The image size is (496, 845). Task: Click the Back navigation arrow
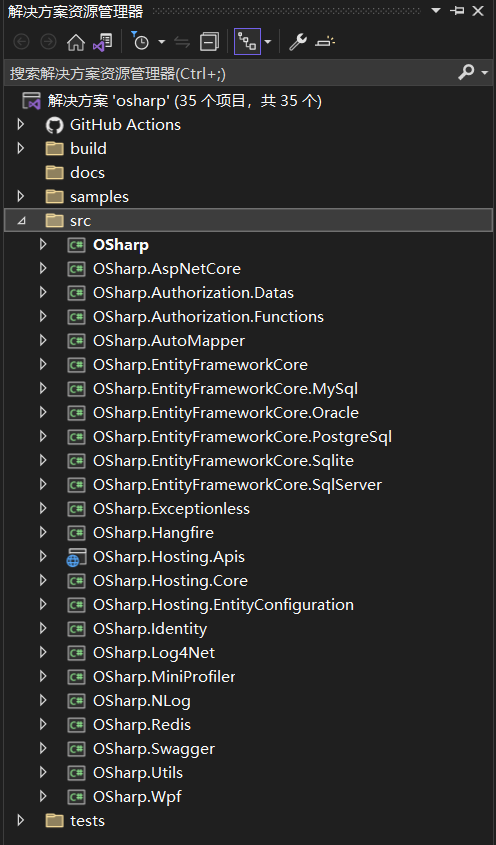[21, 42]
